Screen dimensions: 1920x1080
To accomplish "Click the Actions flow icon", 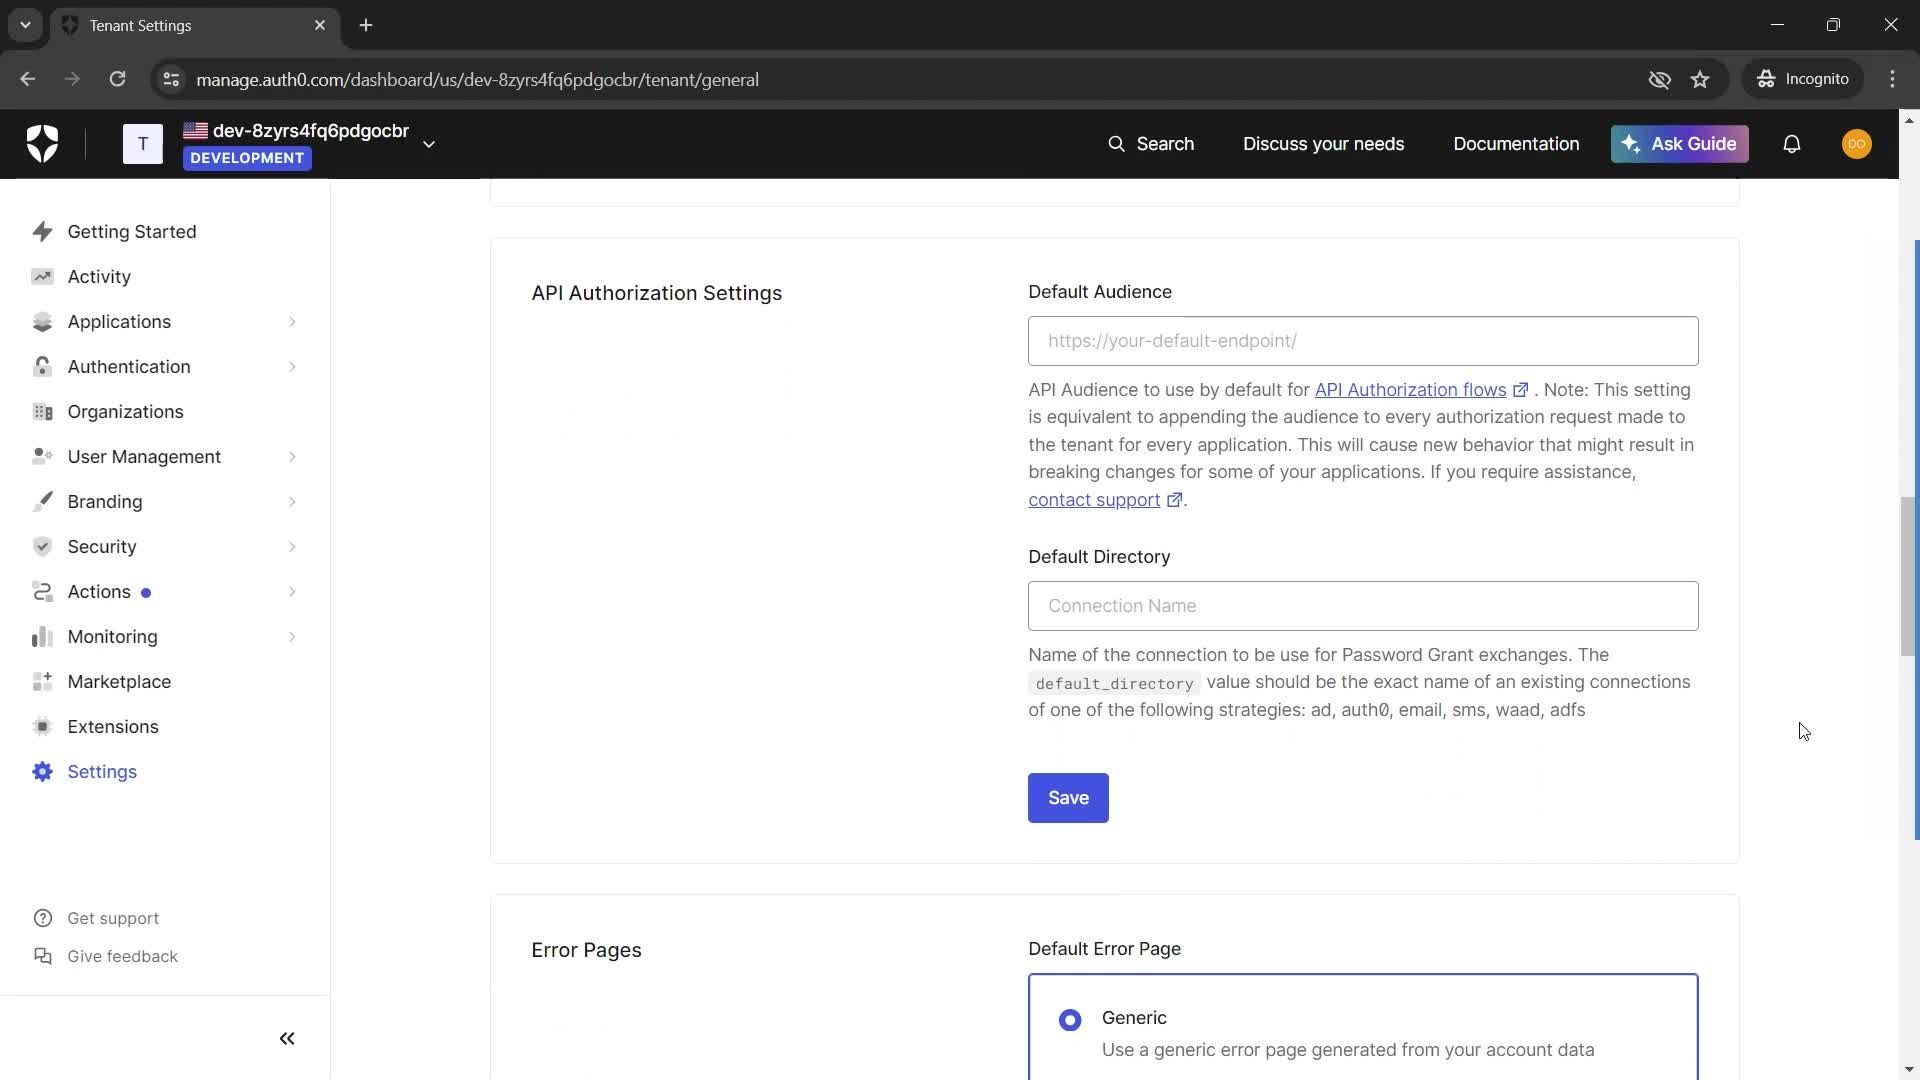I will [x=42, y=592].
